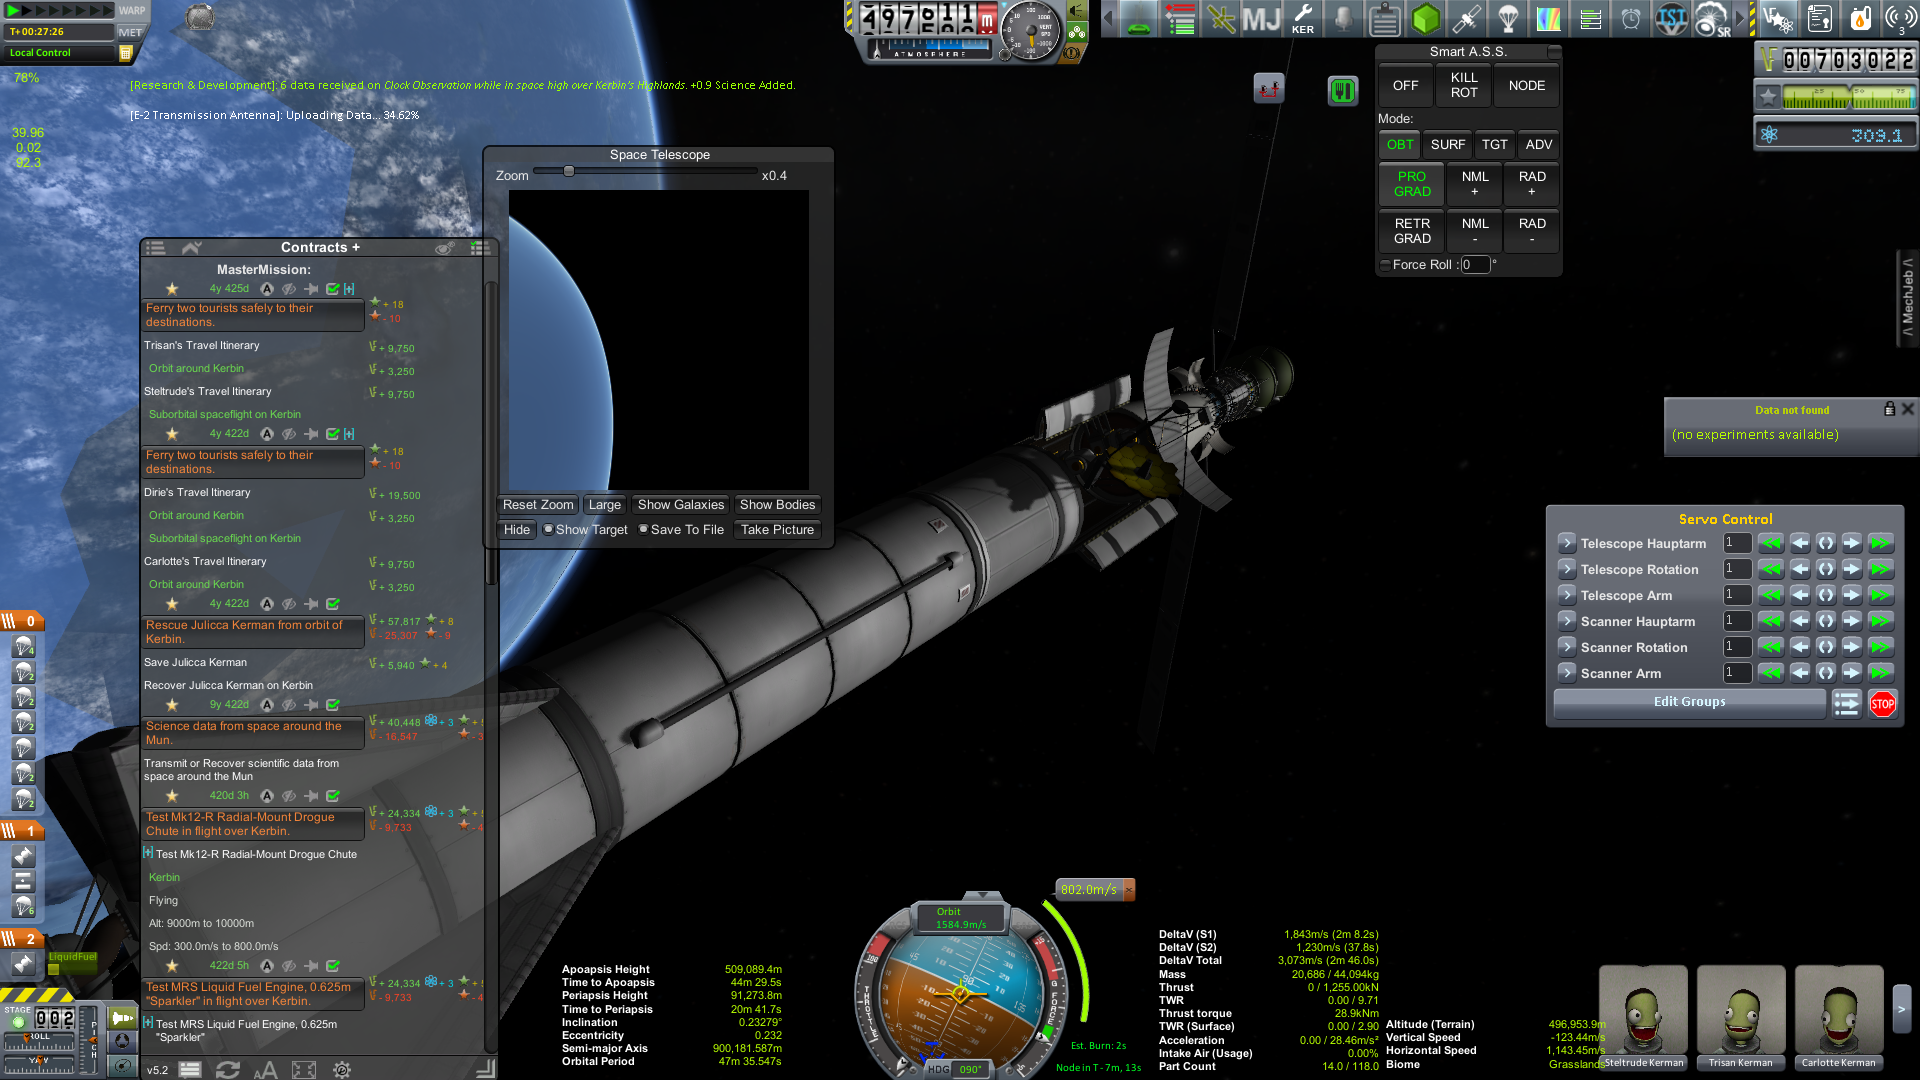Image resolution: width=1920 pixels, height=1080 pixels.
Task: Open the contracts document toolbar icon
Action: click(1819, 18)
